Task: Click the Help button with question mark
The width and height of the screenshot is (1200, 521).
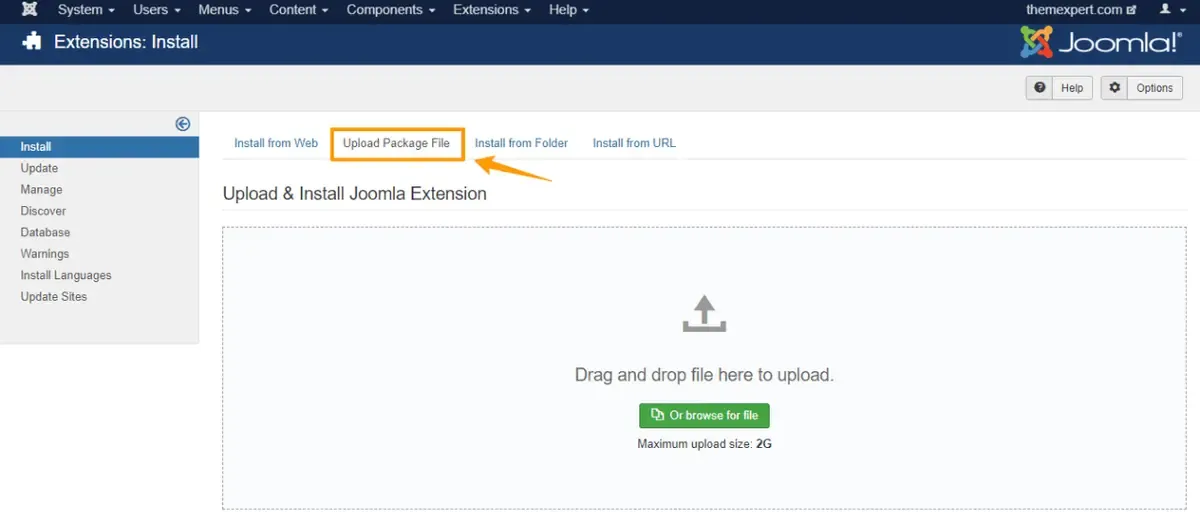Action: point(1059,88)
